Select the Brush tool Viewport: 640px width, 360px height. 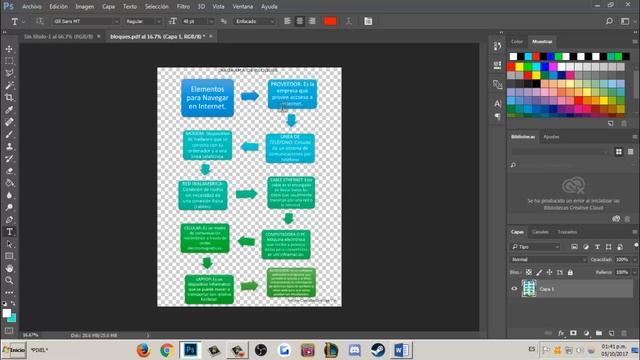9,134
